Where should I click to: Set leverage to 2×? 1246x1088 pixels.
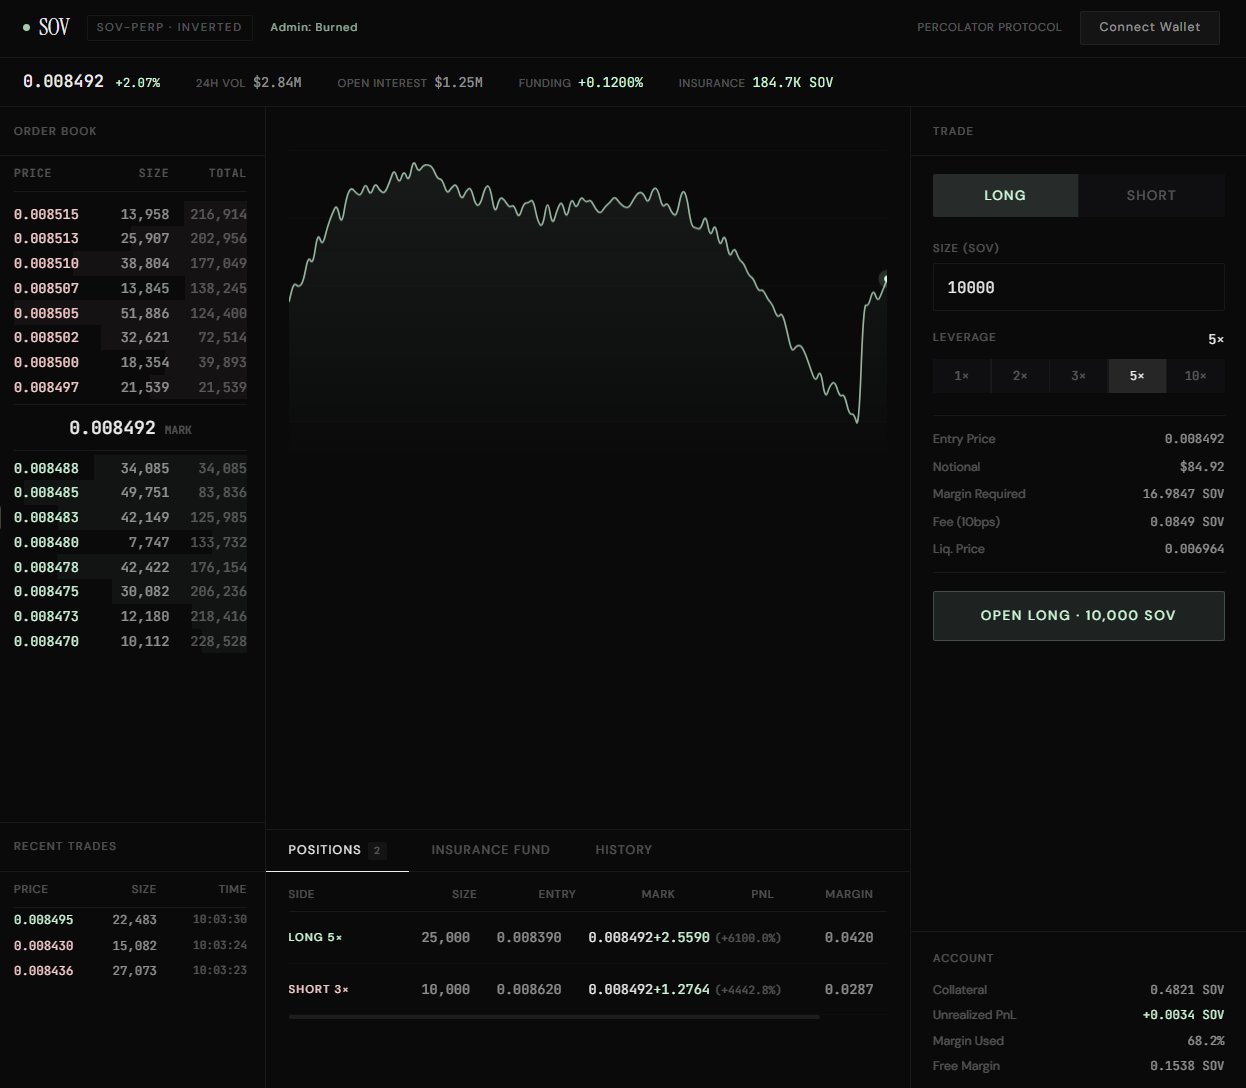[x=1020, y=376]
